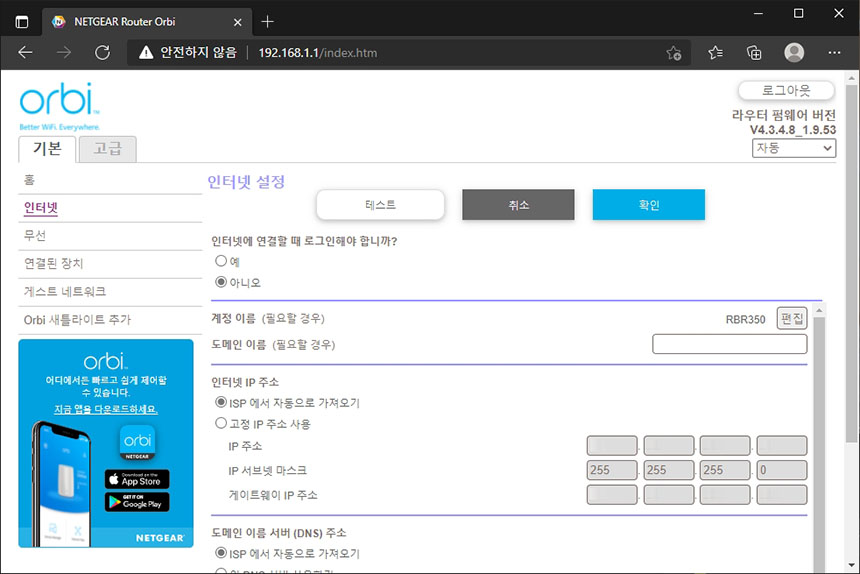Click last octet of IP 서브넷 마스크 field

pyautogui.click(x=782, y=470)
